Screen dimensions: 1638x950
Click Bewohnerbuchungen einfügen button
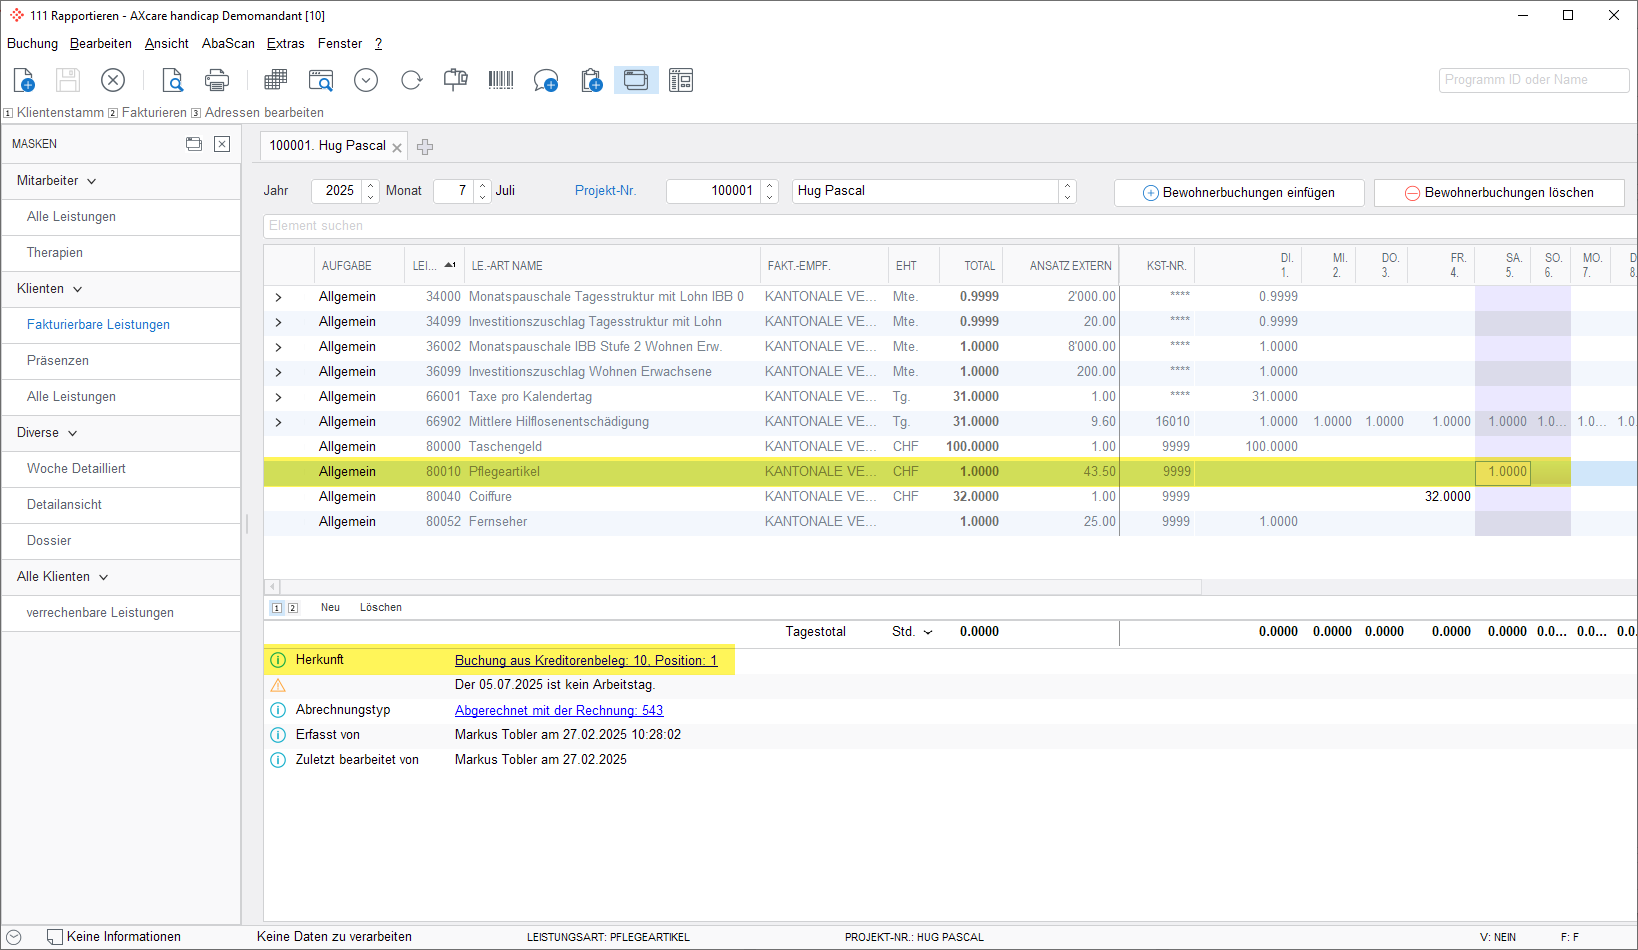click(x=1239, y=193)
